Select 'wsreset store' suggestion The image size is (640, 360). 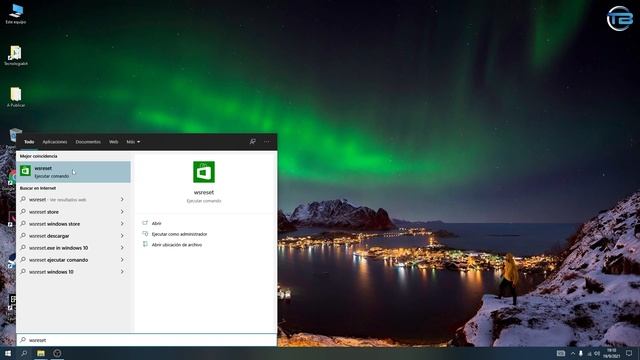pos(72,212)
